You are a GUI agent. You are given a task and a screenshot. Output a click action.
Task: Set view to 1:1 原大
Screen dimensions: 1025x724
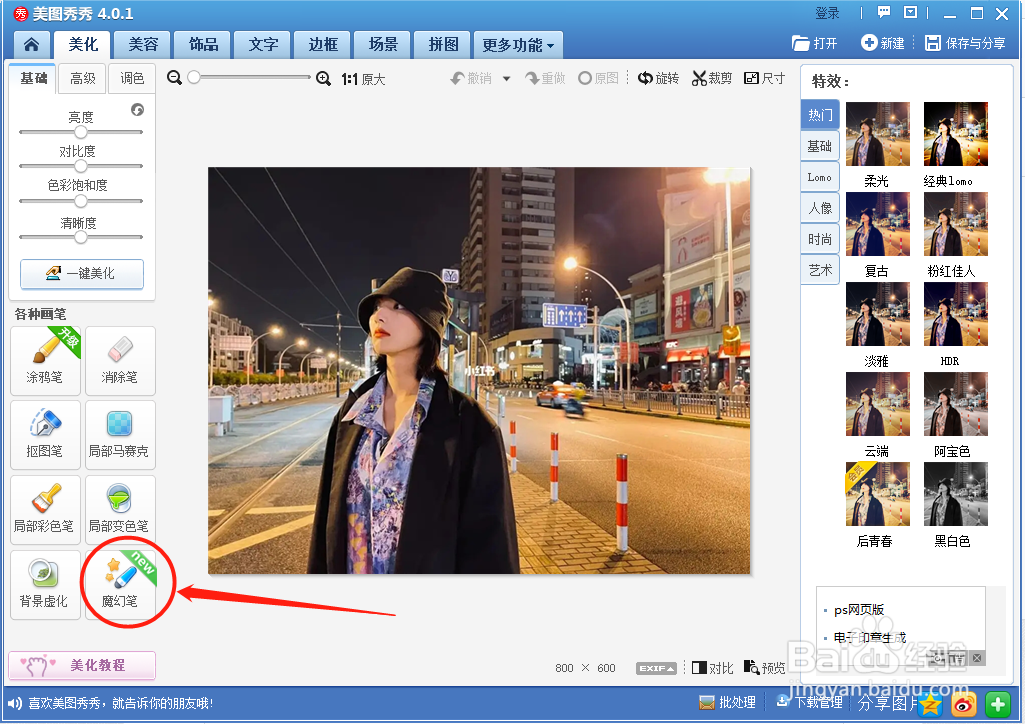363,79
